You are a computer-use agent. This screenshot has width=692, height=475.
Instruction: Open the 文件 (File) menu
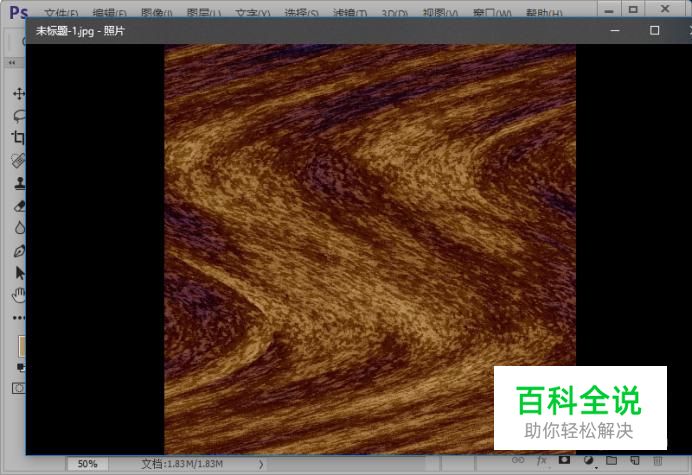(61, 13)
